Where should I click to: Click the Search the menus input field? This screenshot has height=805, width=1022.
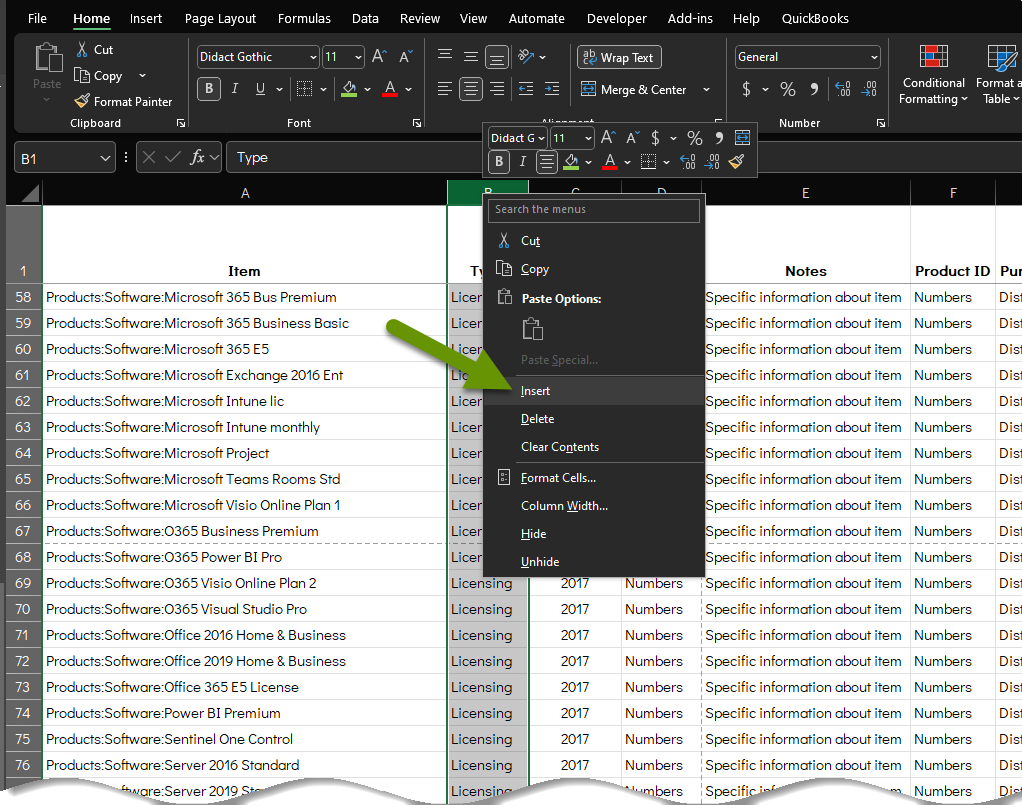(593, 210)
